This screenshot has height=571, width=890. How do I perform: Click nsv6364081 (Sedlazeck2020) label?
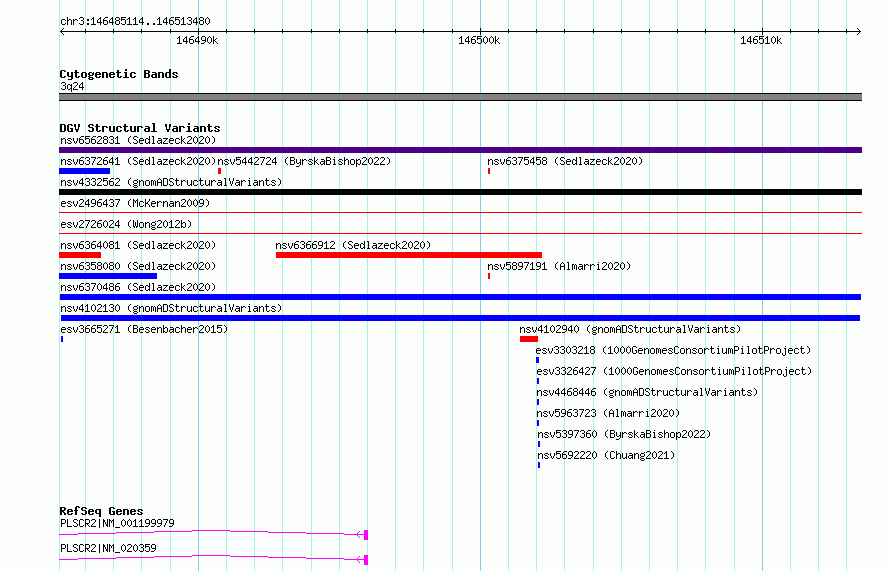138,245
